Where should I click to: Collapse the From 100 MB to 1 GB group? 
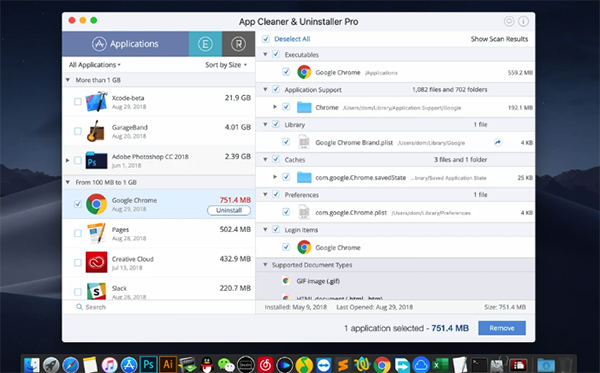68,182
